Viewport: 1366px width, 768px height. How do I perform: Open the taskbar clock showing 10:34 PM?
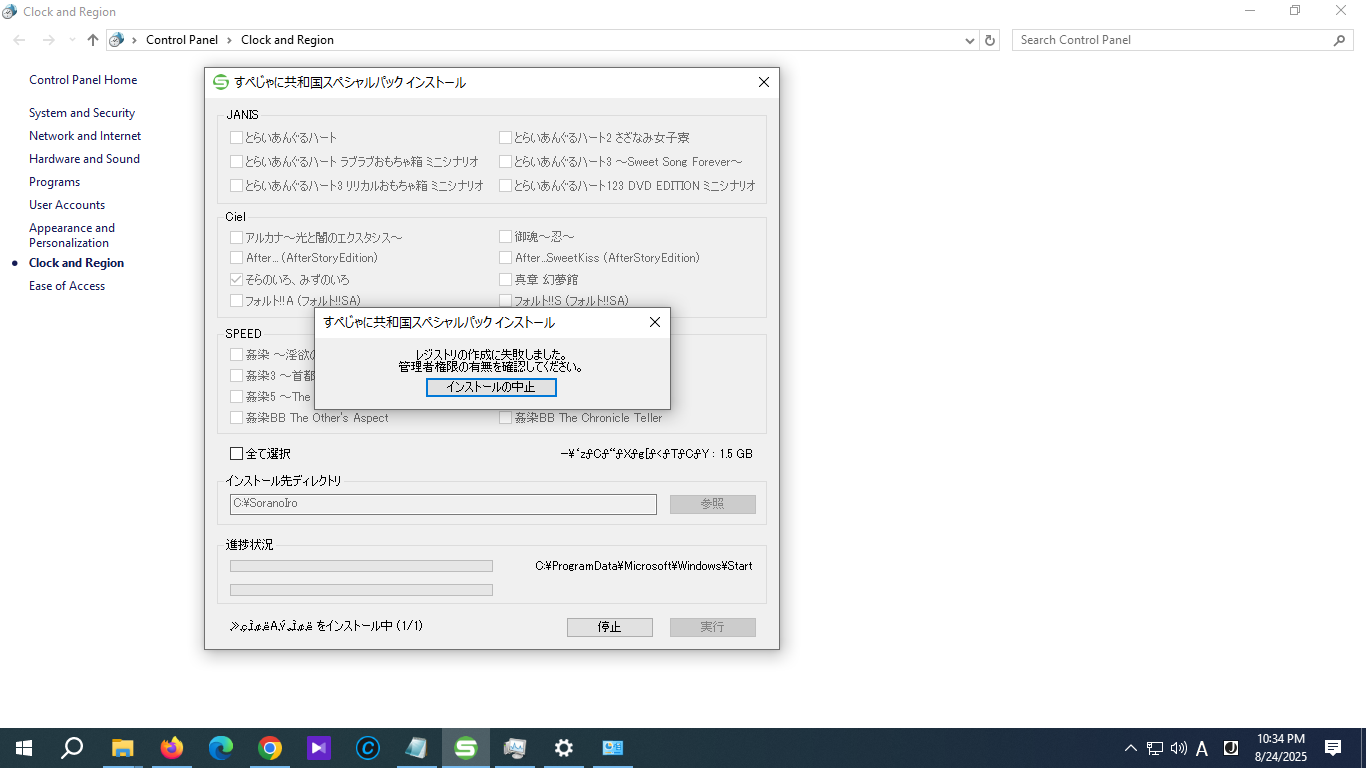(x=1280, y=748)
